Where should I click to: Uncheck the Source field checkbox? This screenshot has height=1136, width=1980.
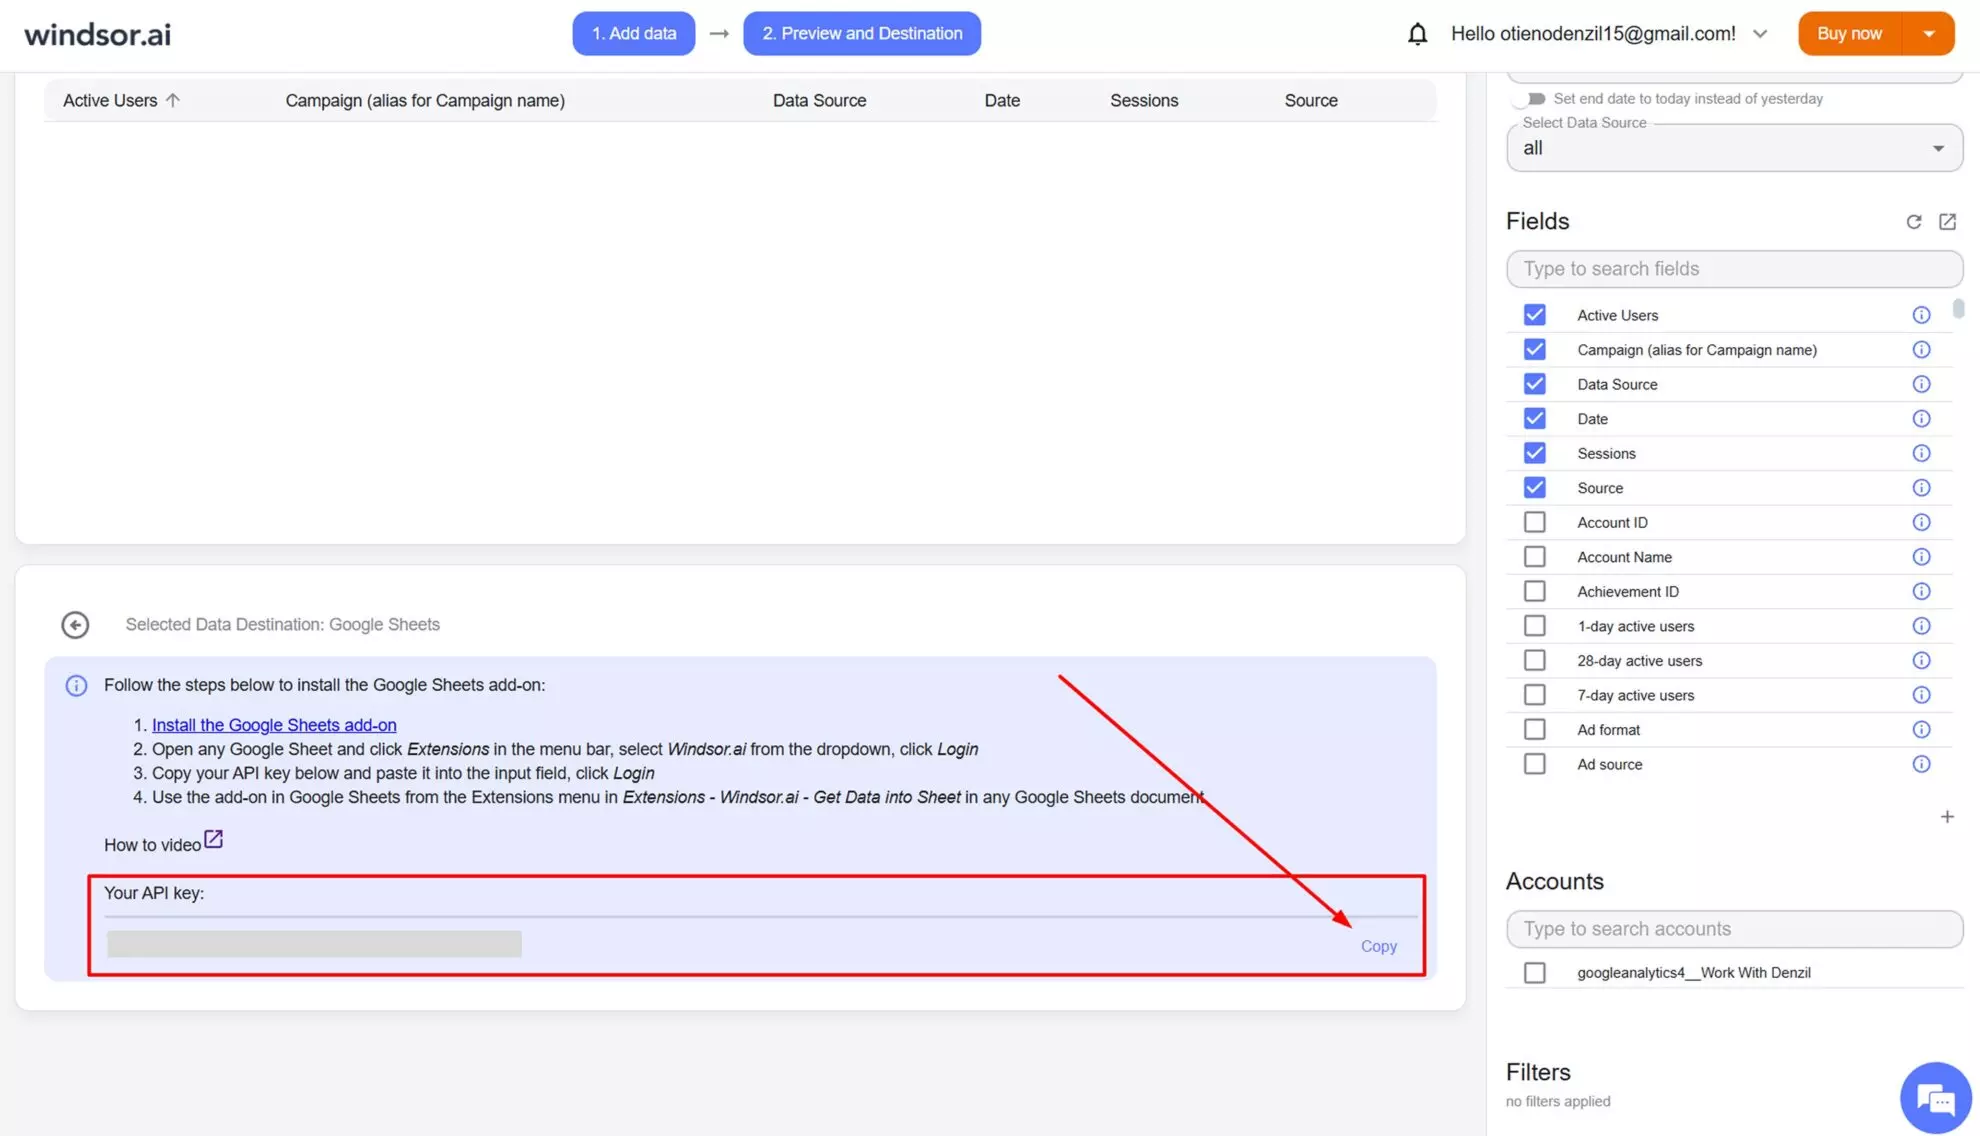click(x=1534, y=488)
